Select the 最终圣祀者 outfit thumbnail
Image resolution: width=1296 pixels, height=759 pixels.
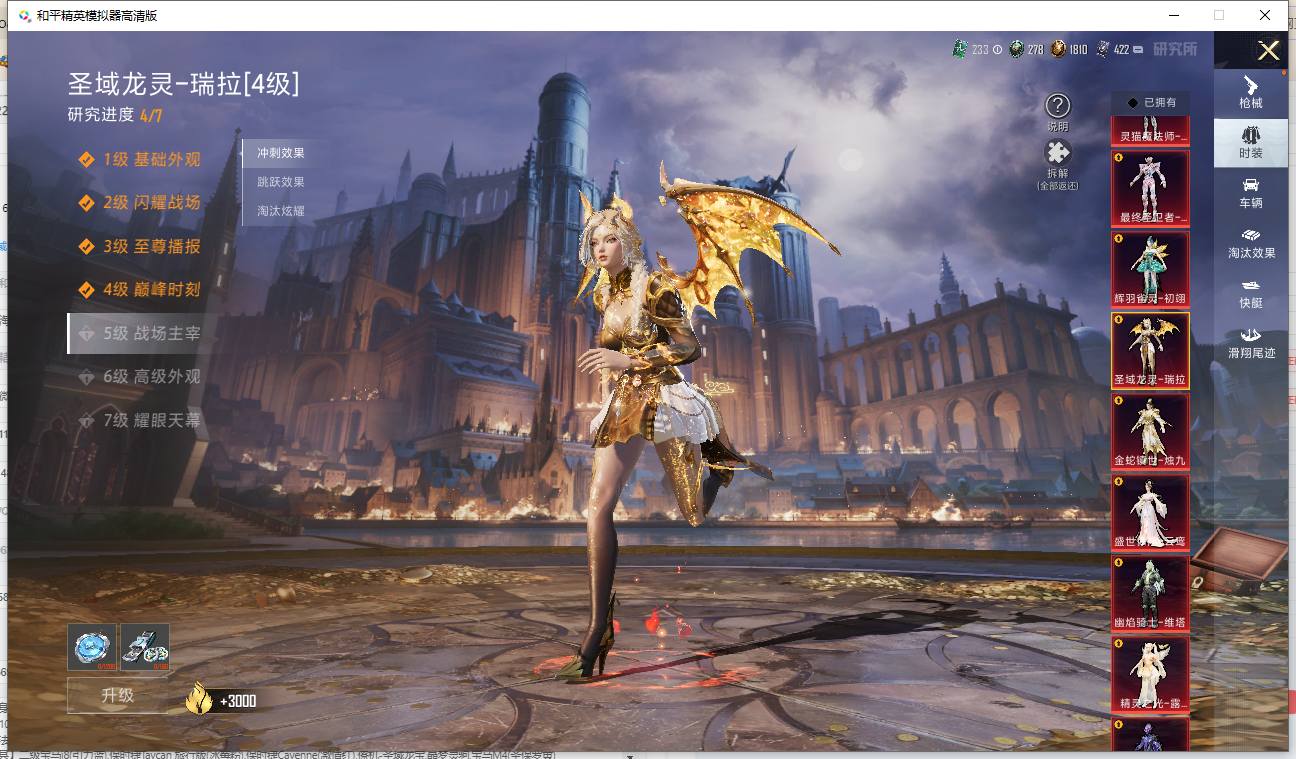point(1151,188)
